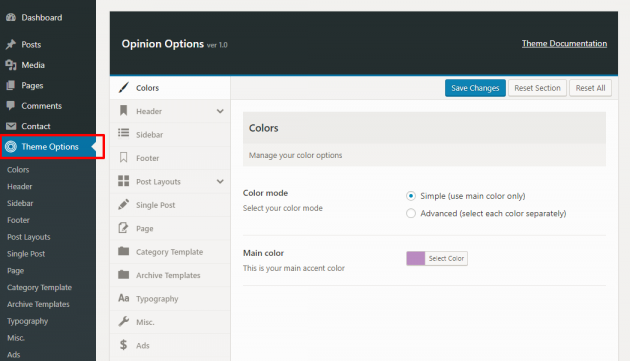Viewport: 630px width, 361px height.
Task: Go to Typography submenu in admin sidebar
Action: (27, 321)
